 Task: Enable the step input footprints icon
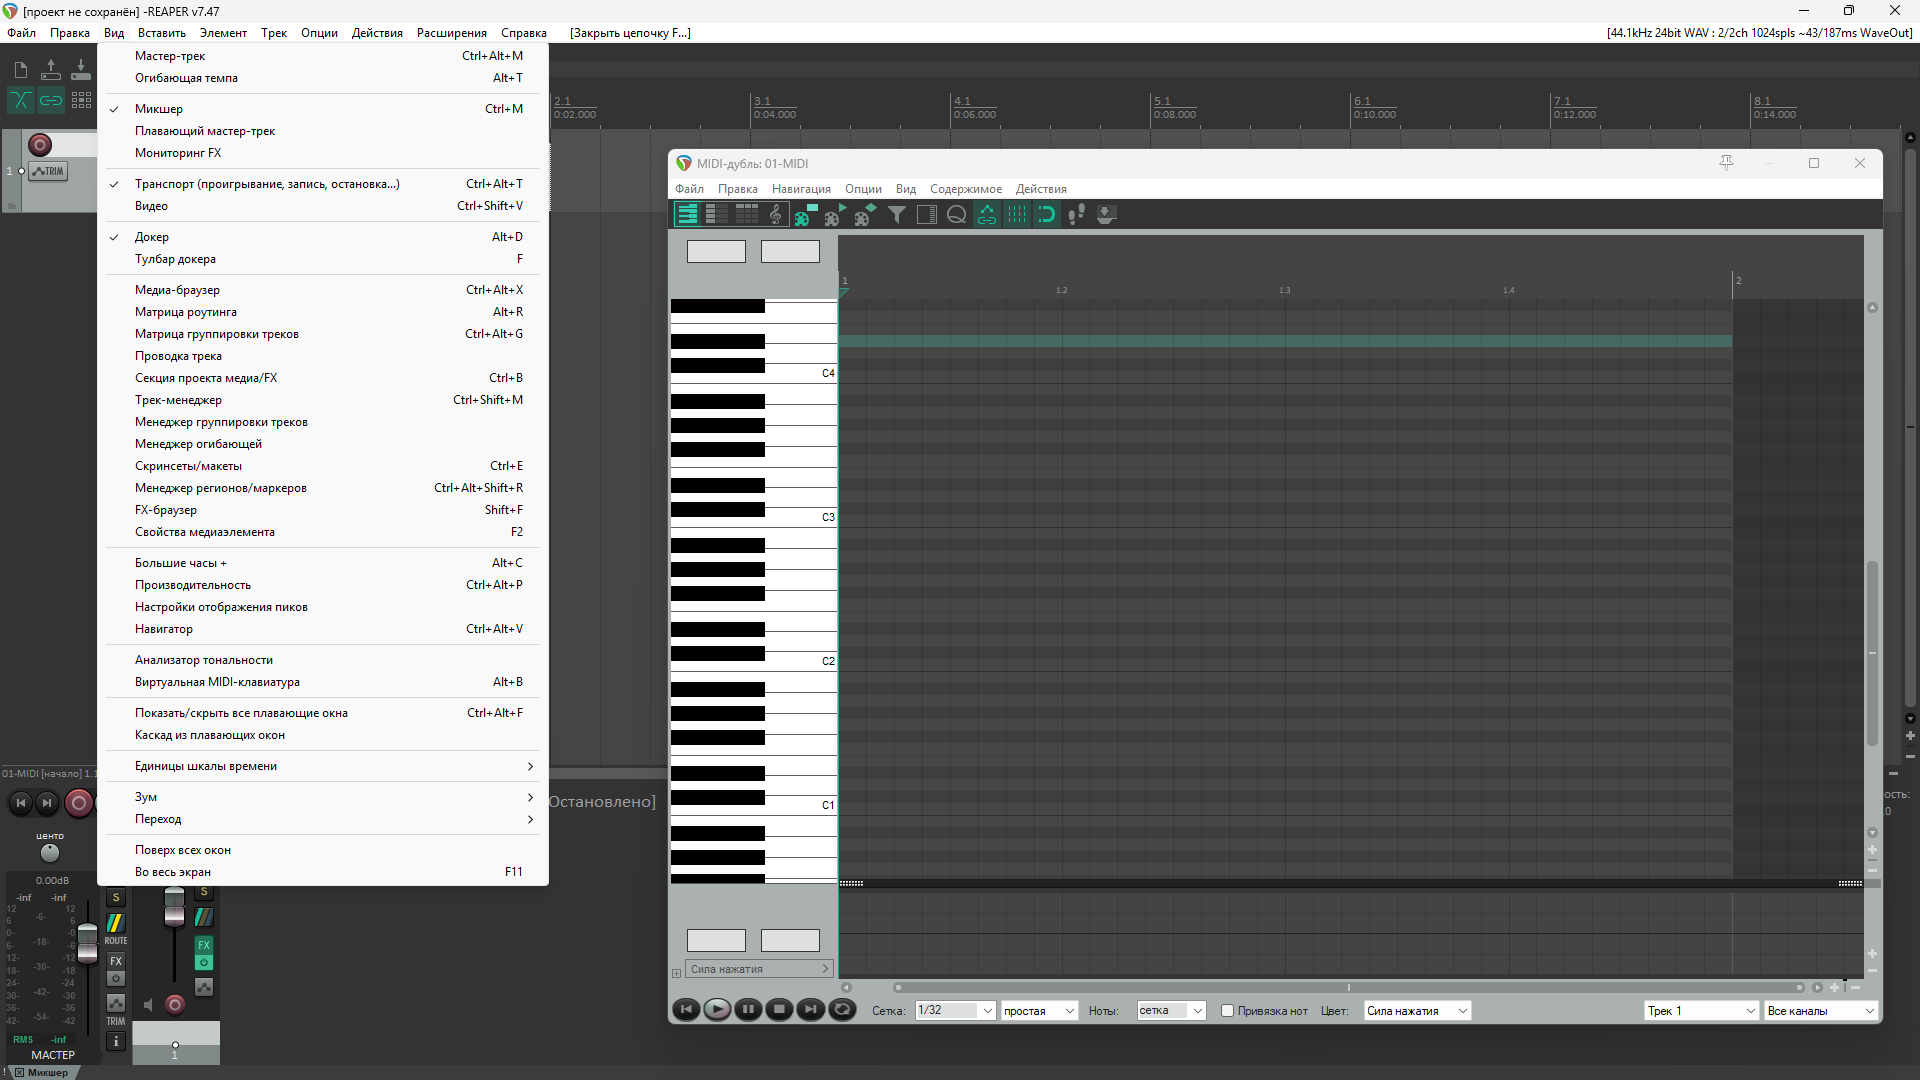point(1076,214)
